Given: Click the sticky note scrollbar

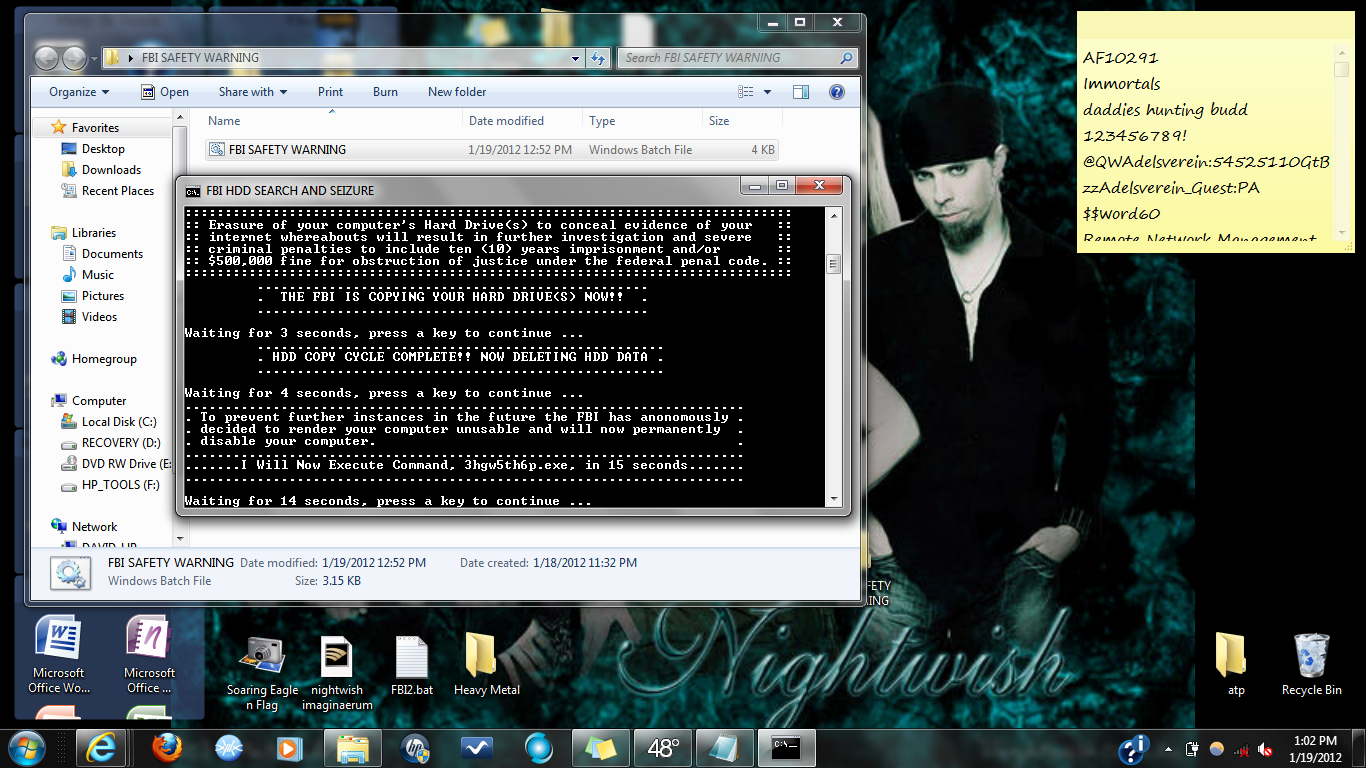Looking at the screenshot, I should [x=1341, y=141].
